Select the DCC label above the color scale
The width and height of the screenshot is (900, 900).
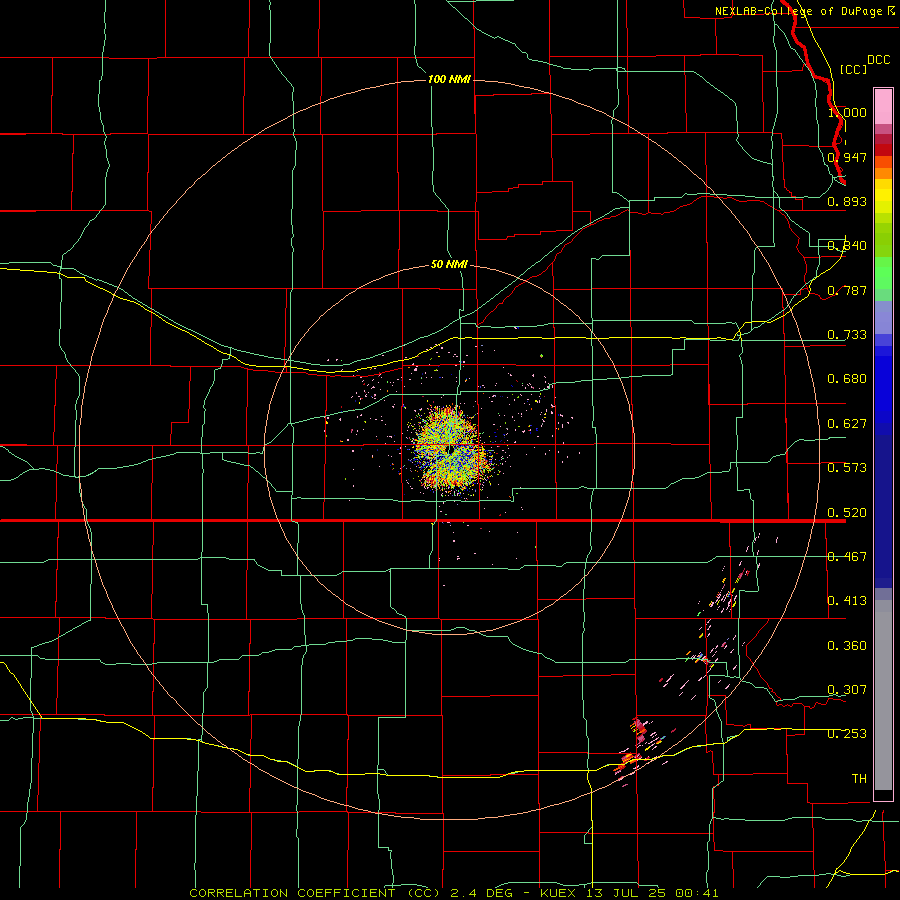click(878, 60)
